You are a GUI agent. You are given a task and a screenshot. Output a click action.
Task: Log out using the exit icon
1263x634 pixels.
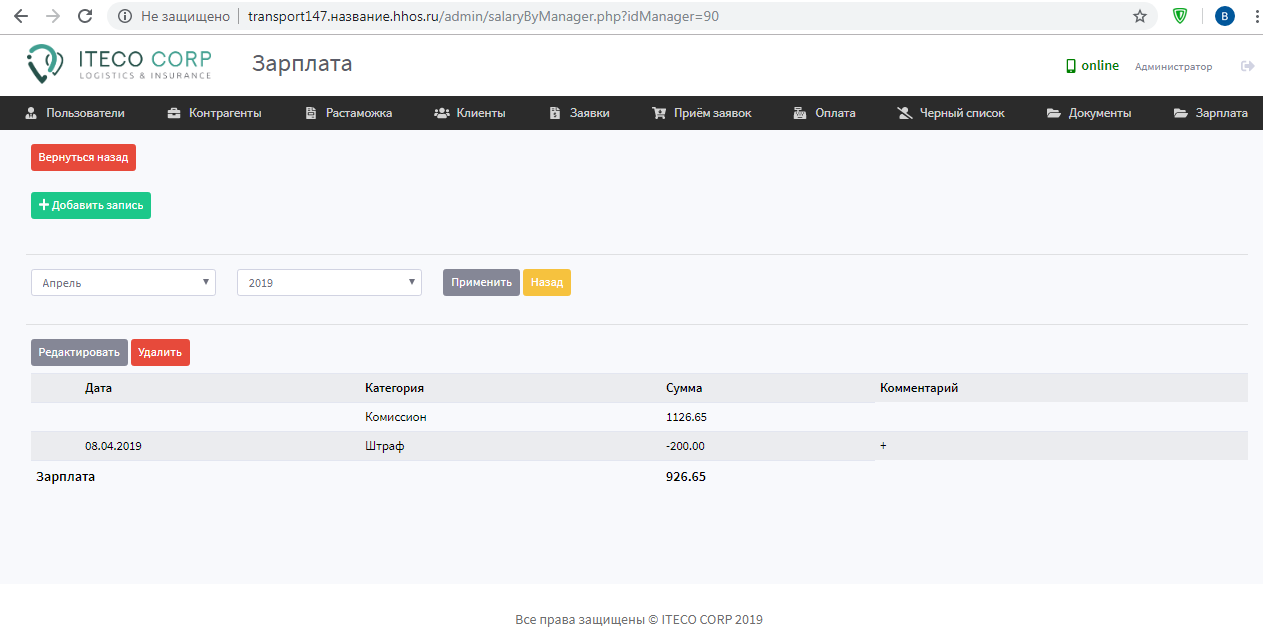pos(1247,66)
